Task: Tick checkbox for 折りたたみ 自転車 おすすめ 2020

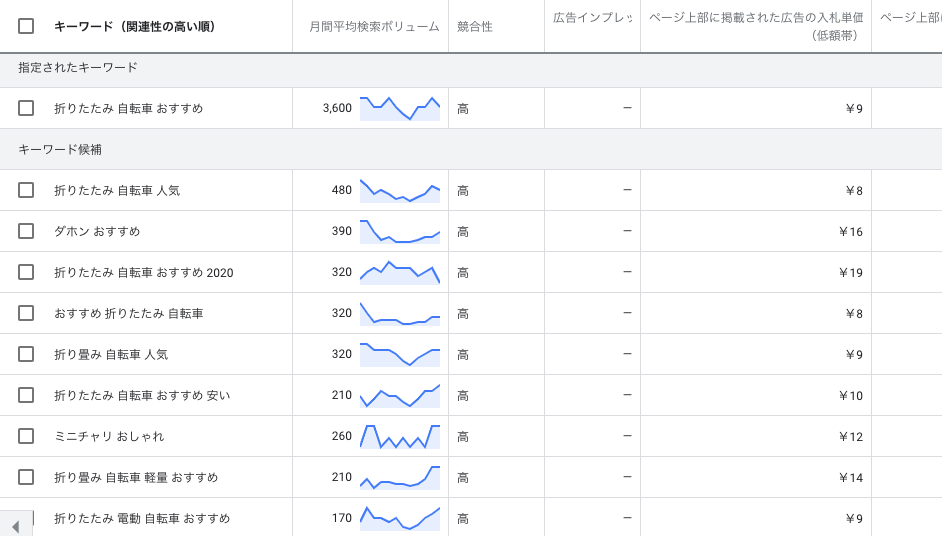Action: (x=26, y=272)
